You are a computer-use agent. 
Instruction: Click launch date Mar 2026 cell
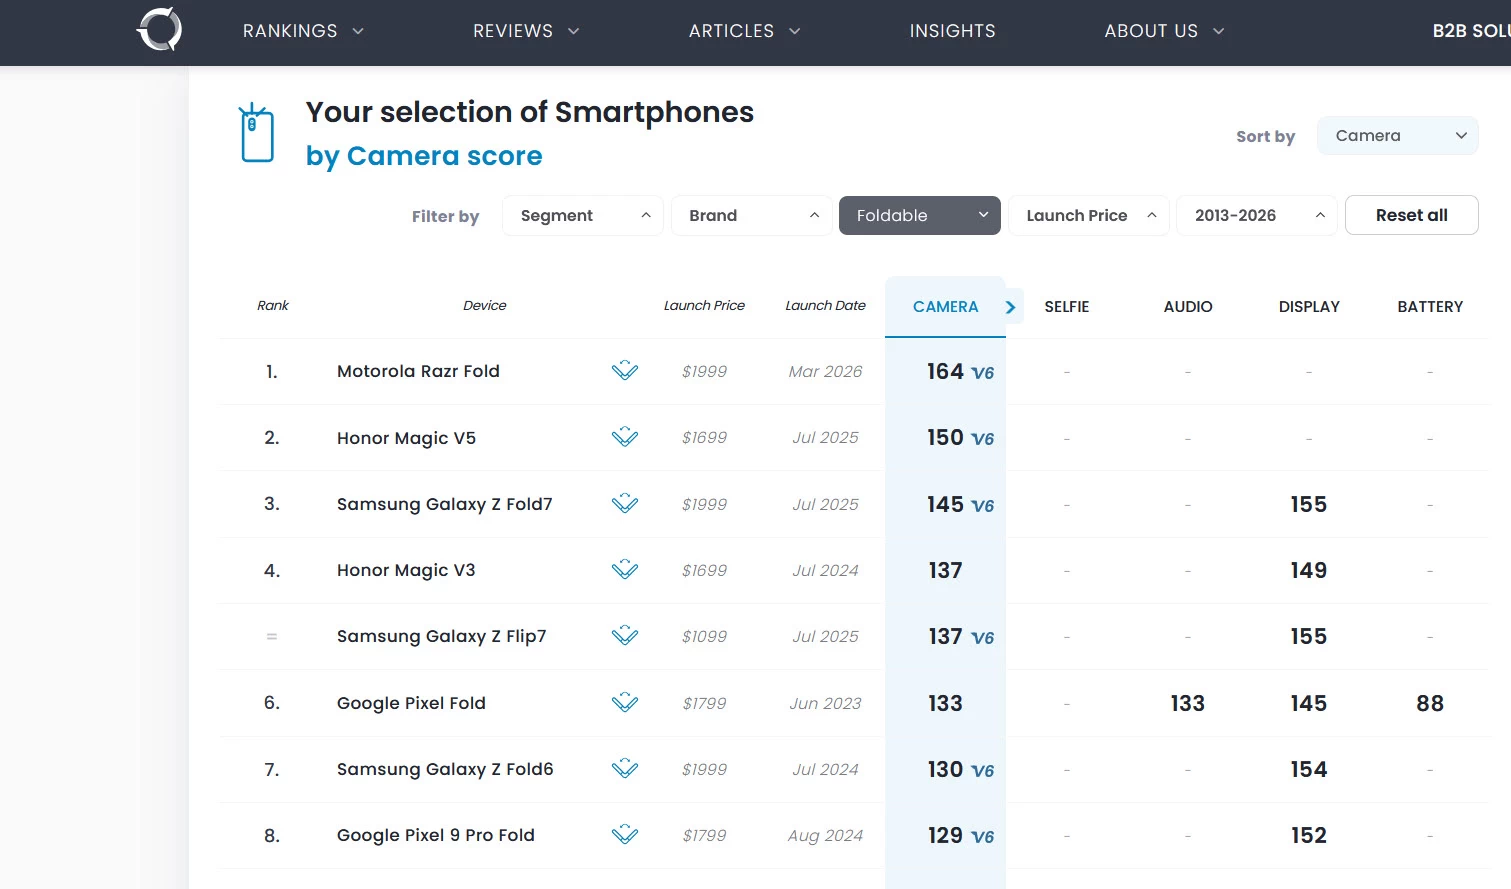pyautogui.click(x=825, y=371)
